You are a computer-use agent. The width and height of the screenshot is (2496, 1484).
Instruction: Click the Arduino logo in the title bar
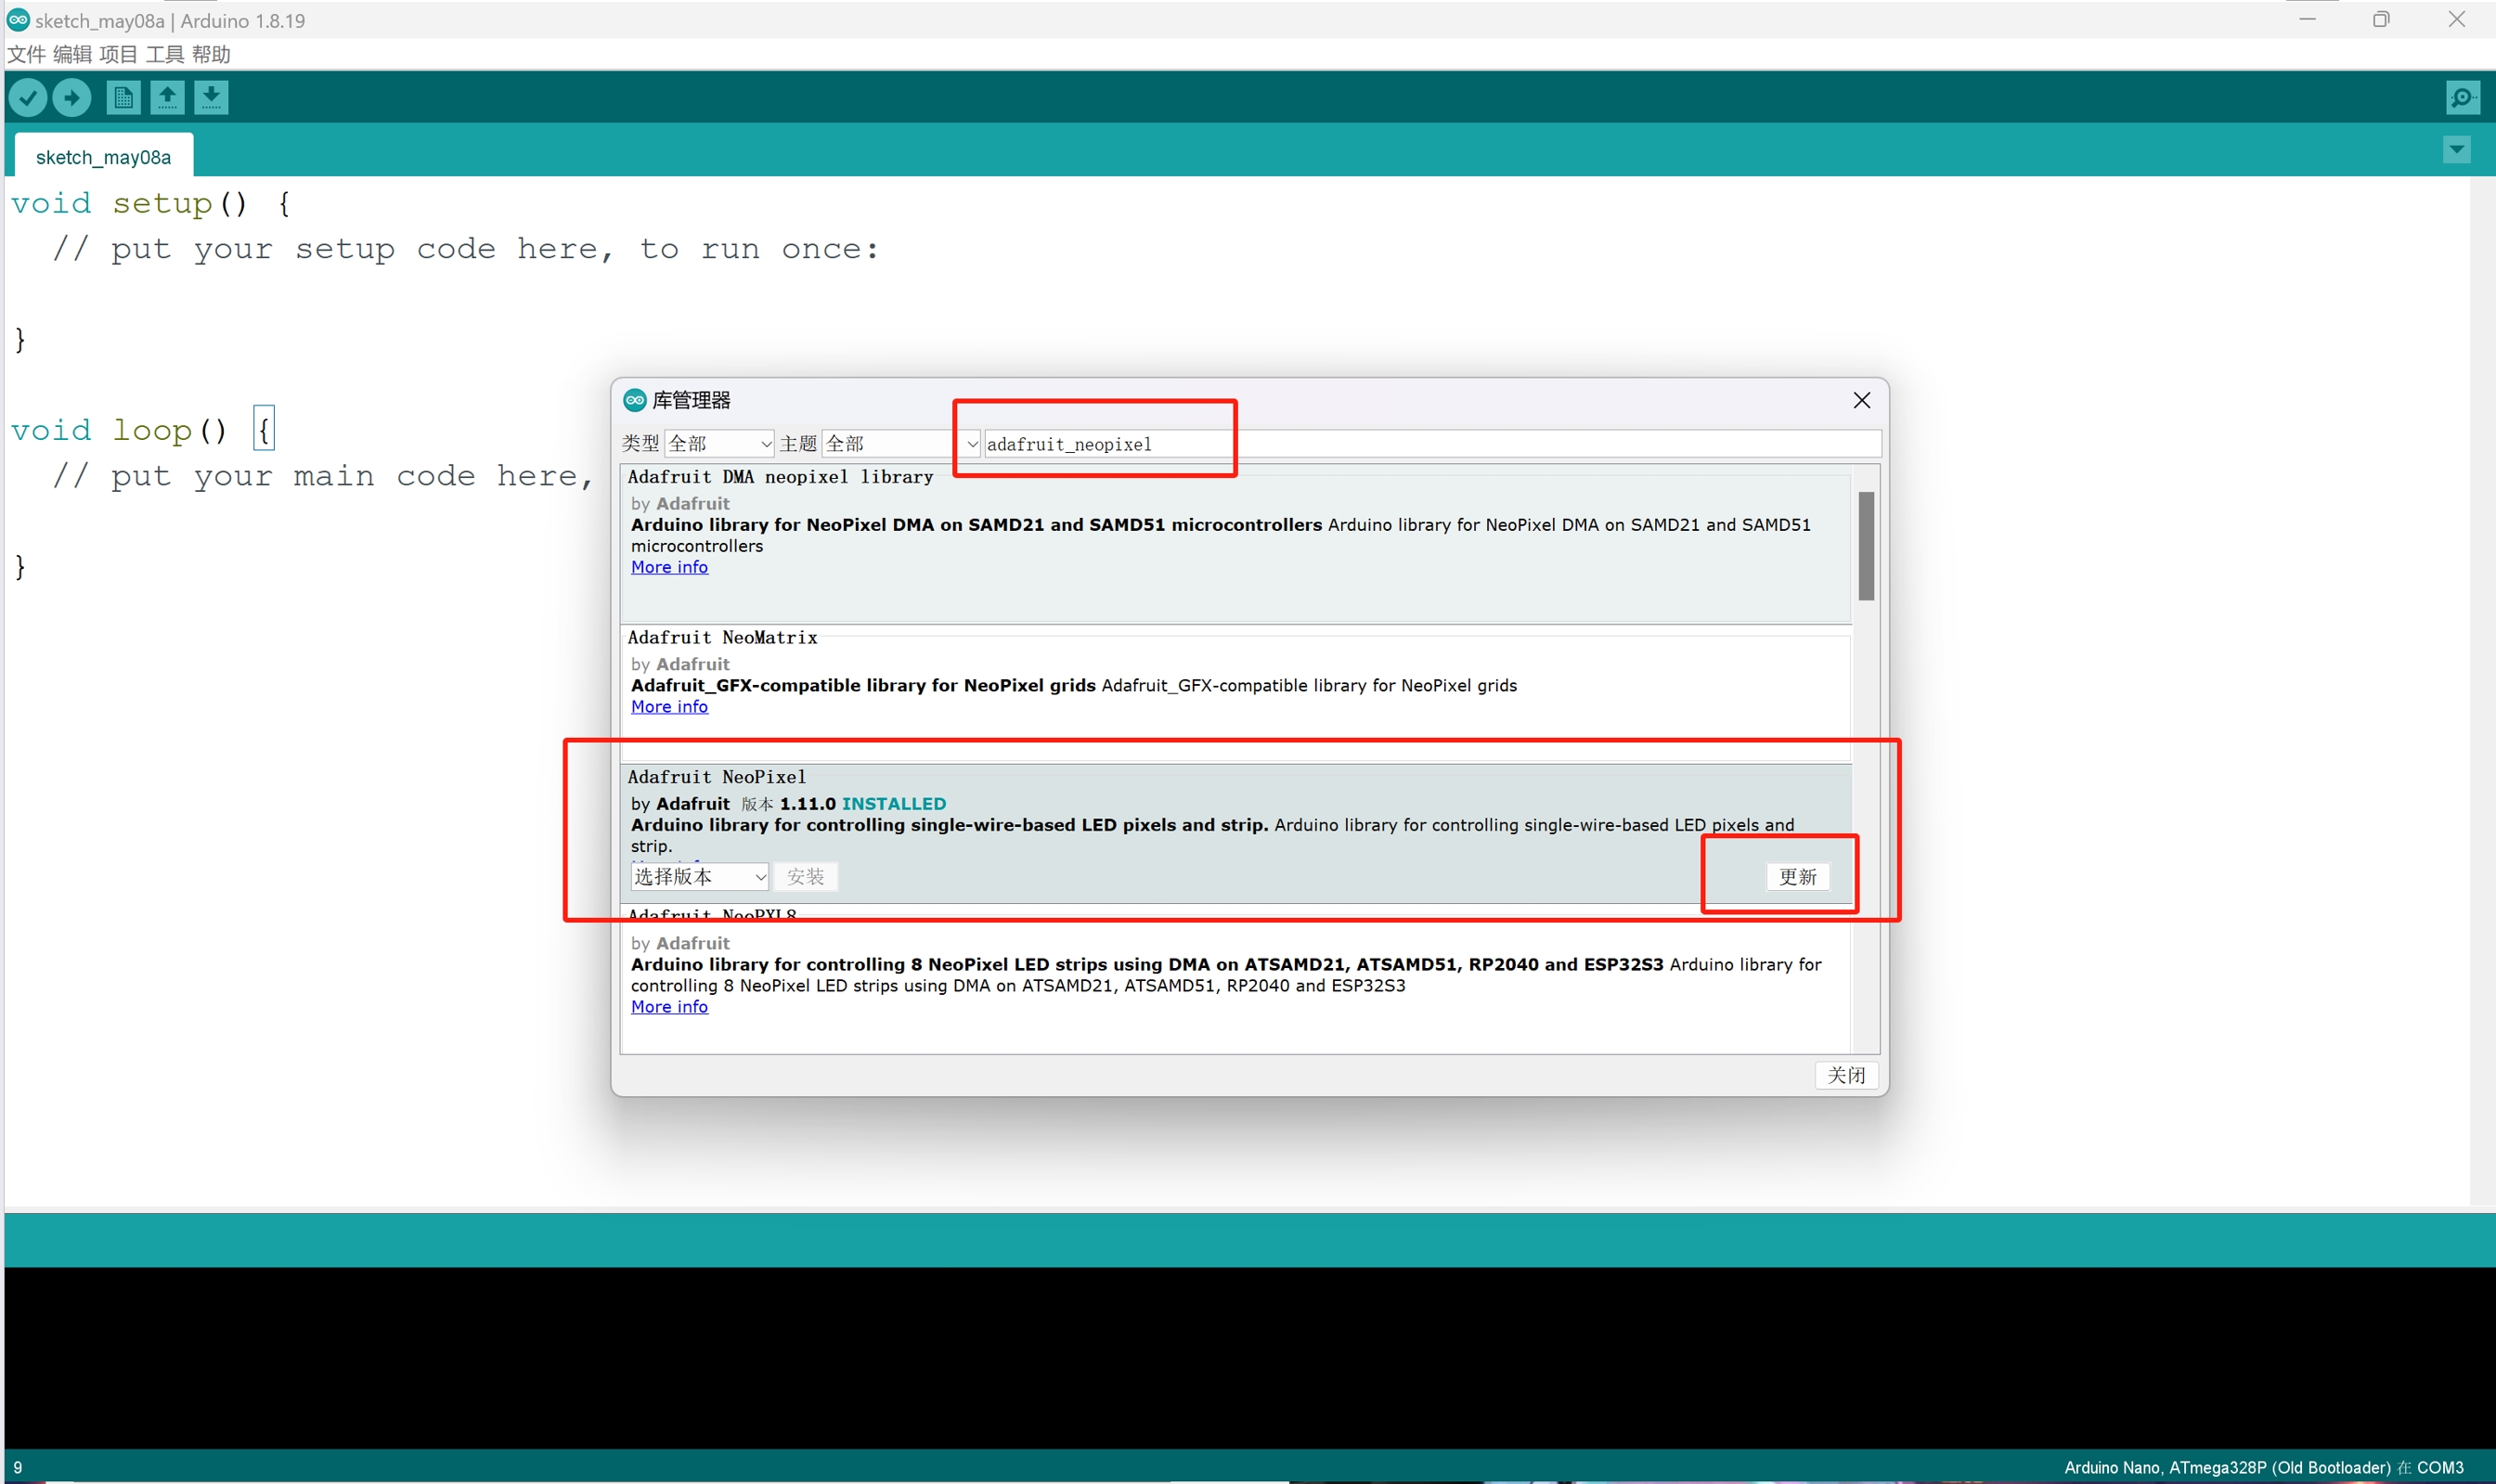[x=17, y=19]
